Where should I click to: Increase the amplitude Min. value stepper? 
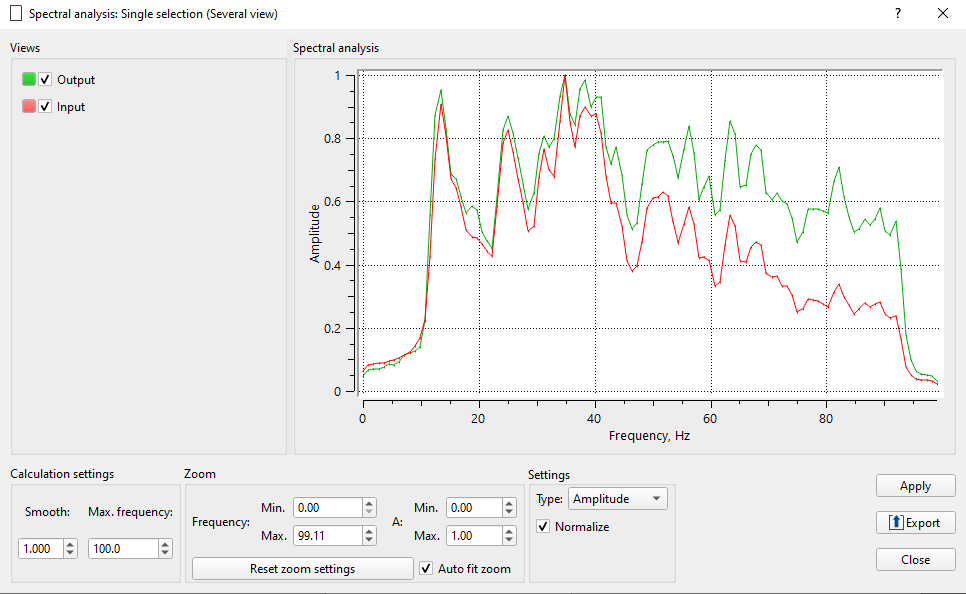tap(509, 504)
